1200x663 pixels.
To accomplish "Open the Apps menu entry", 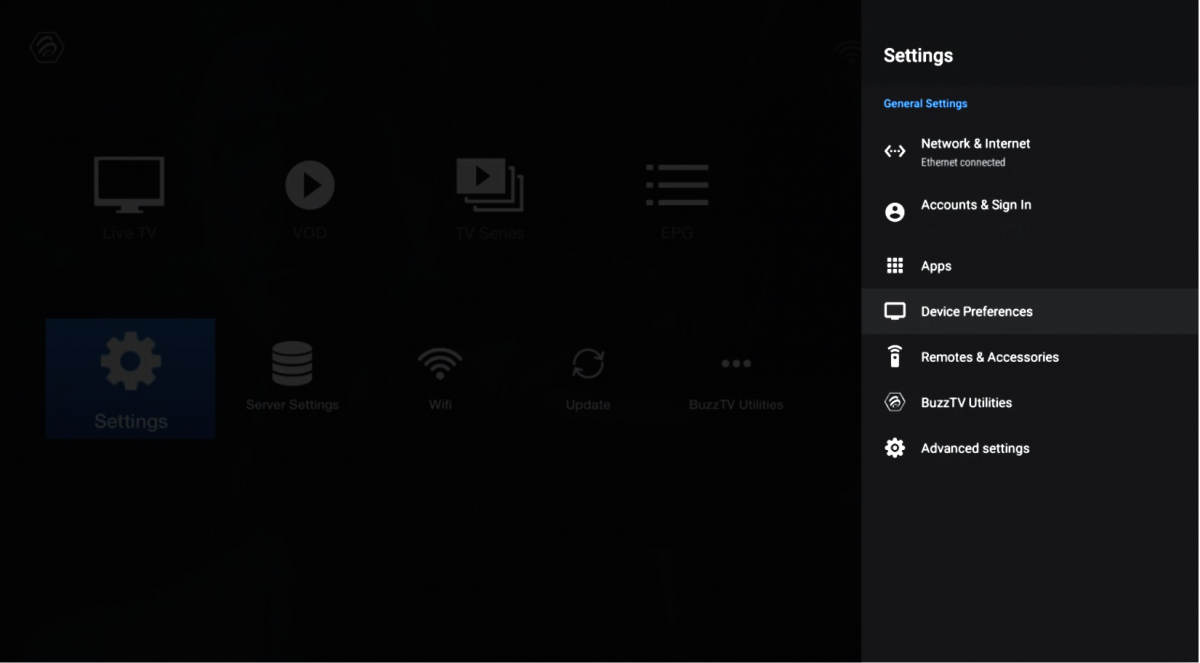I will 1030,266.
